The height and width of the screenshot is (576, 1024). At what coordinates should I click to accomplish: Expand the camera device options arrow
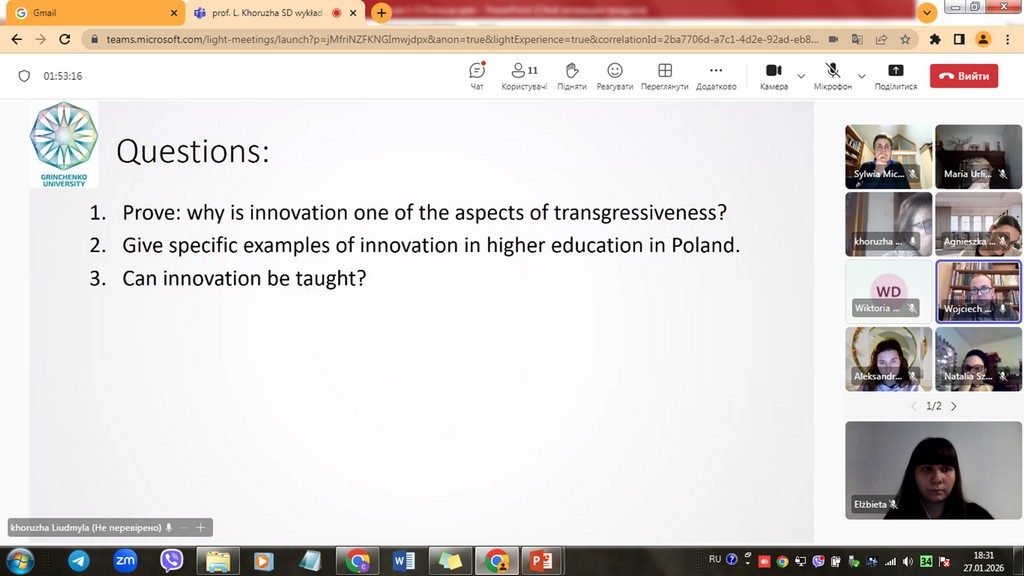(801, 76)
